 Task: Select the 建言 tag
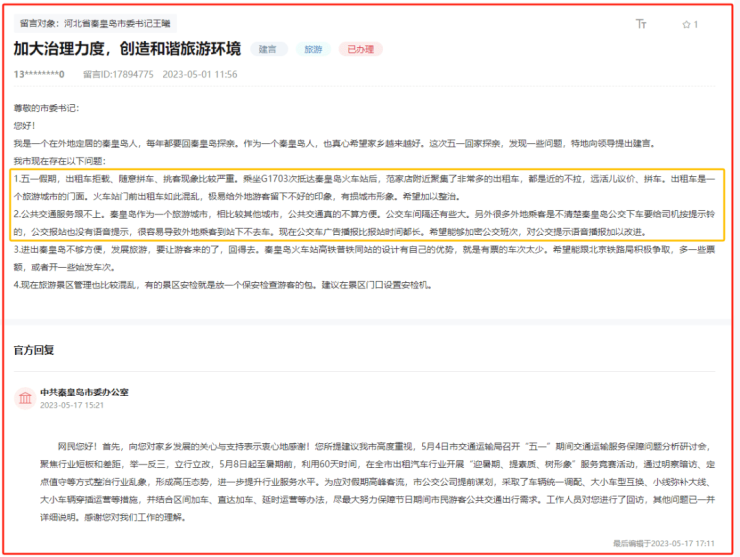pos(268,49)
